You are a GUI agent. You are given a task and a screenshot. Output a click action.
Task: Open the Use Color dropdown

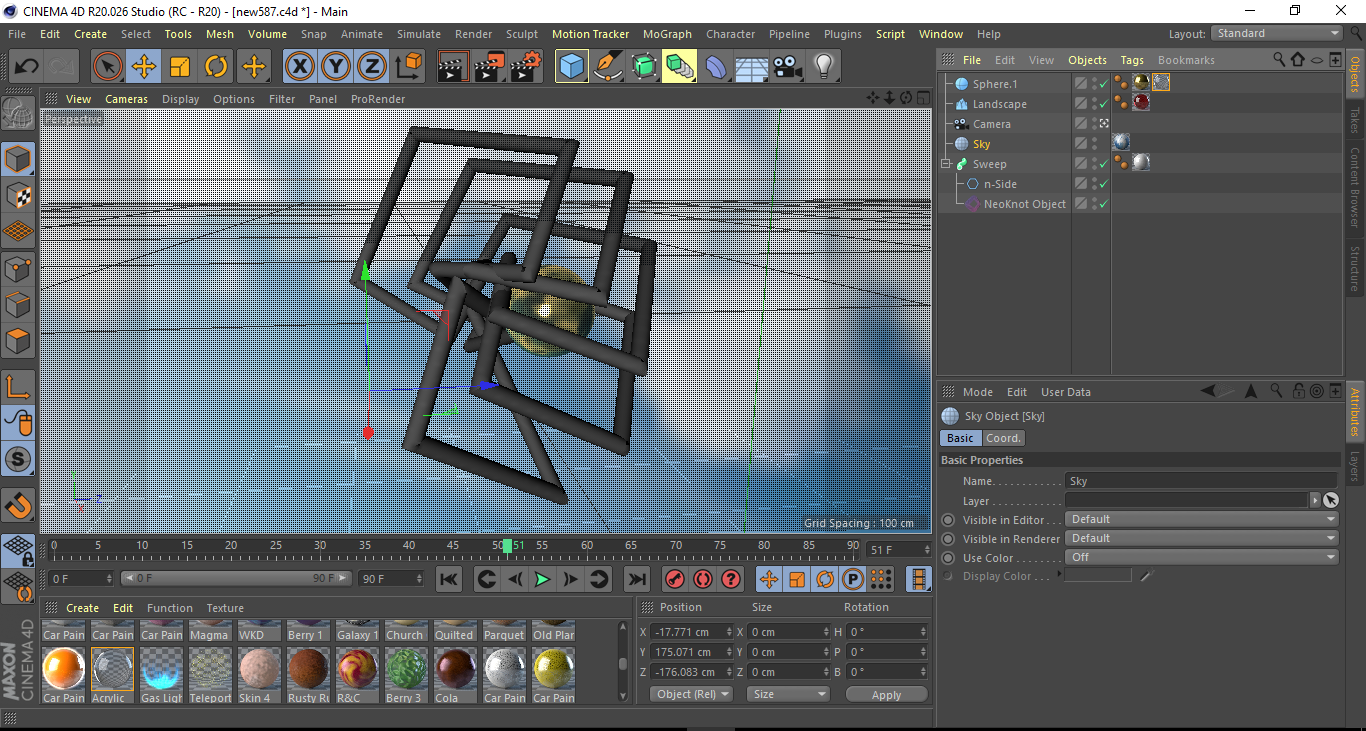coord(1202,557)
